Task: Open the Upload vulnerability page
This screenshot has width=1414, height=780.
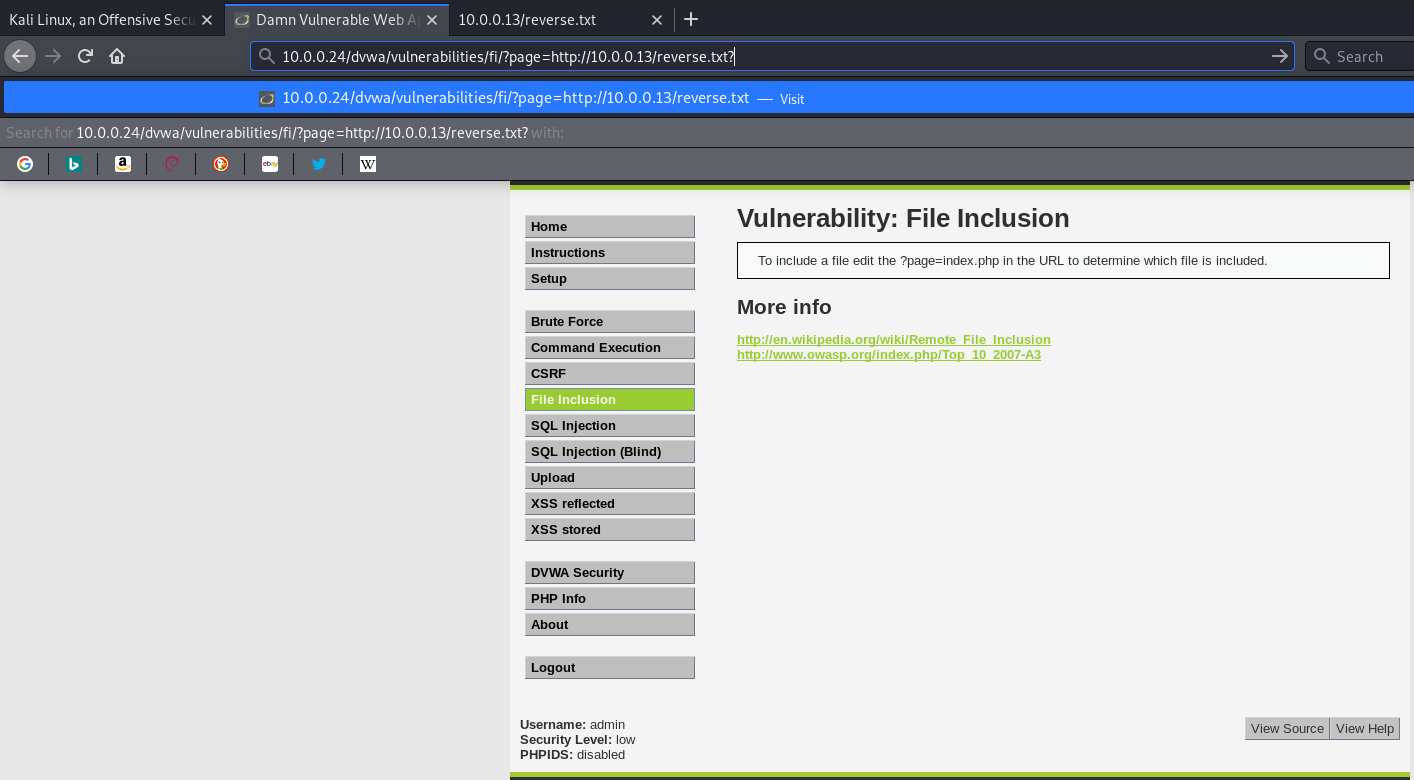Action: click(610, 478)
